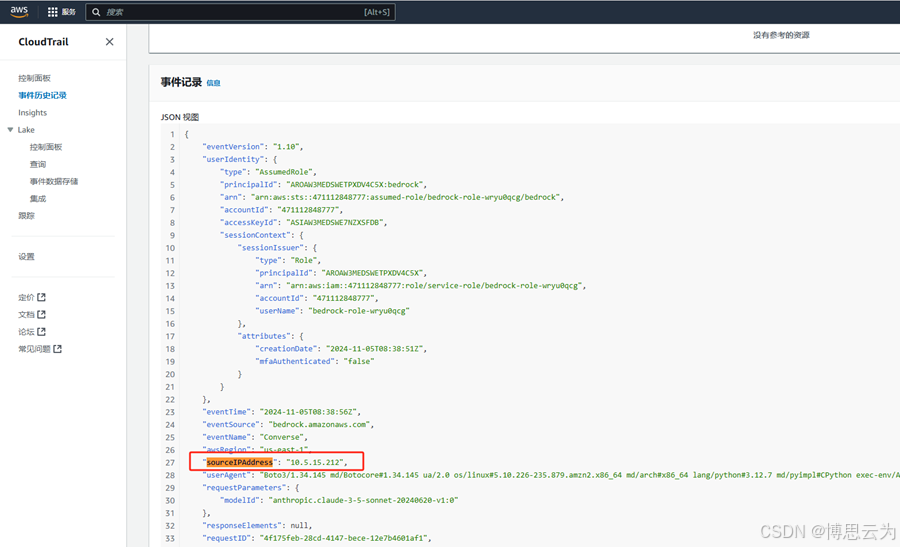Open the 常见问题 FAQ link

click(34, 349)
